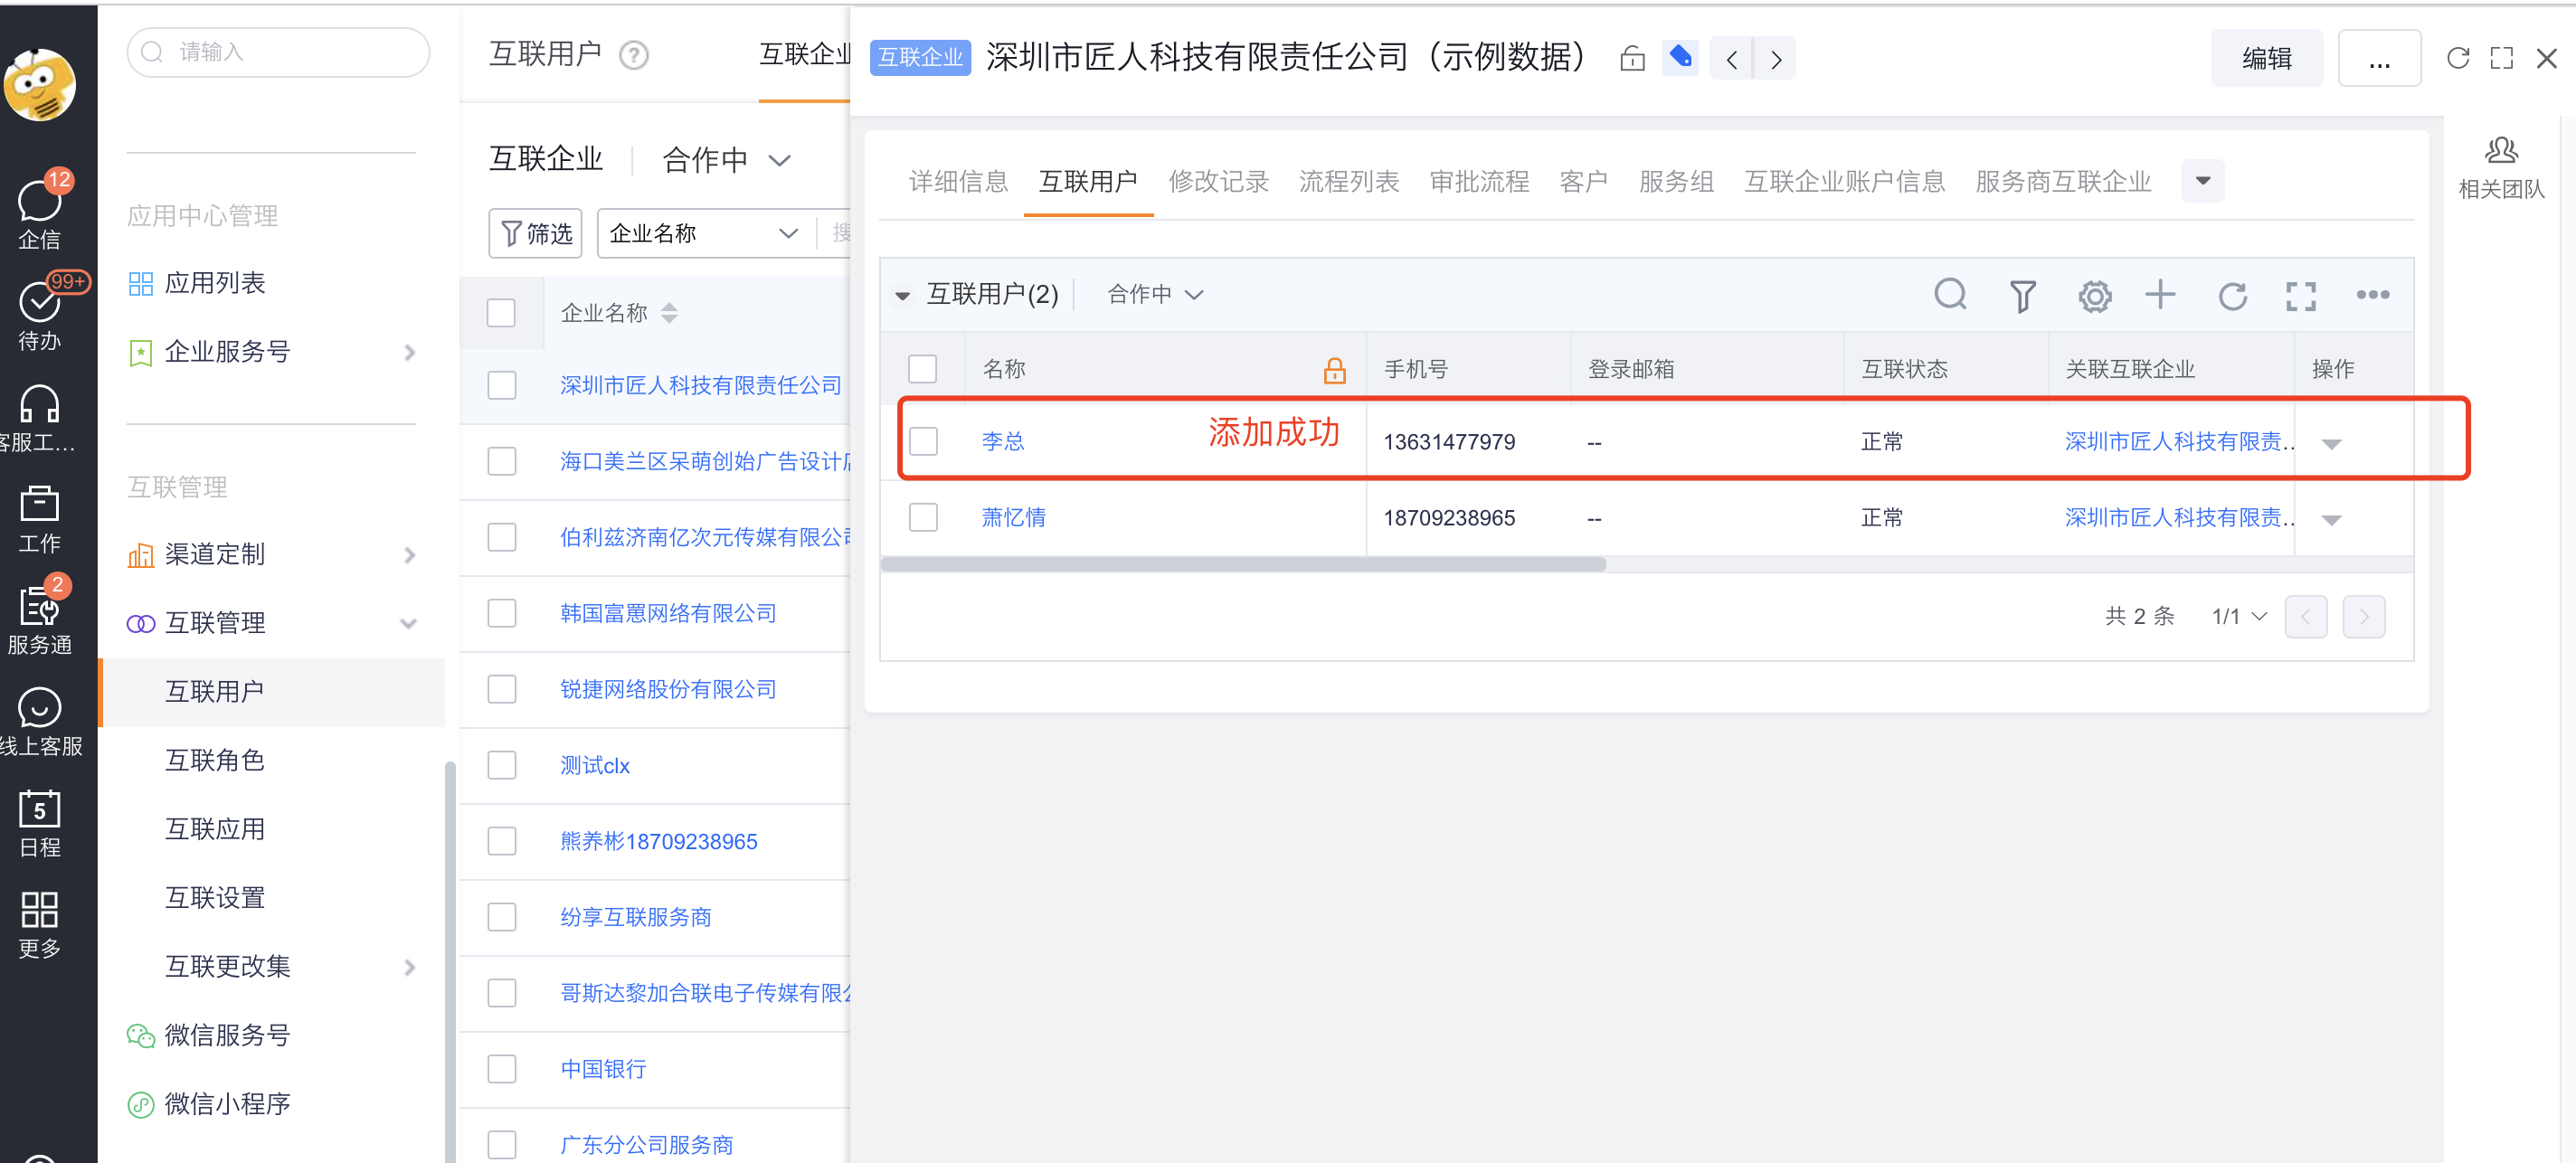Open the 李总 user link
The width and height of the screenshot is (2576, 1163).
(x=1002, y=441)
